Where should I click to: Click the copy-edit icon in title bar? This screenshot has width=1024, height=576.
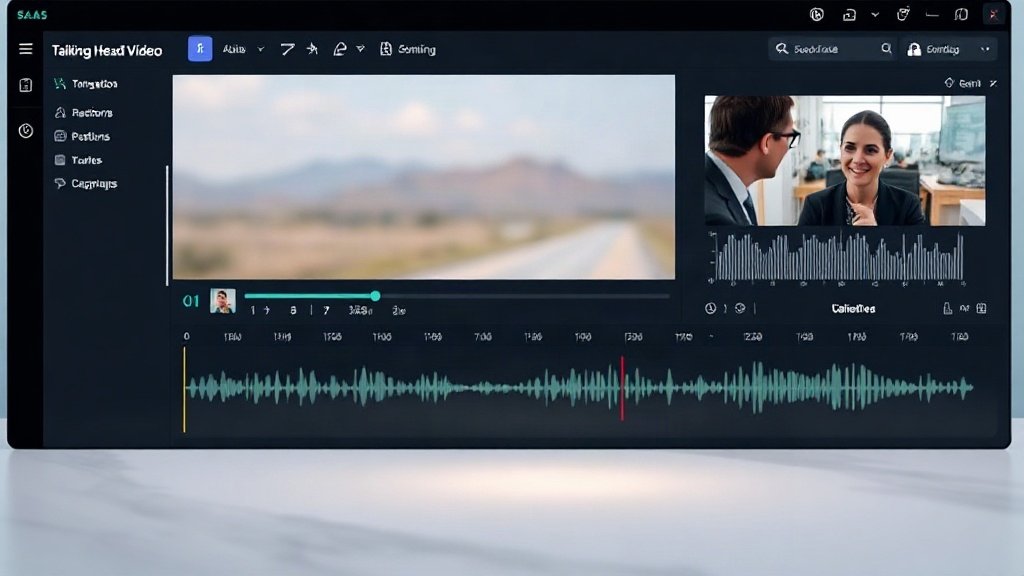point(903,14)
